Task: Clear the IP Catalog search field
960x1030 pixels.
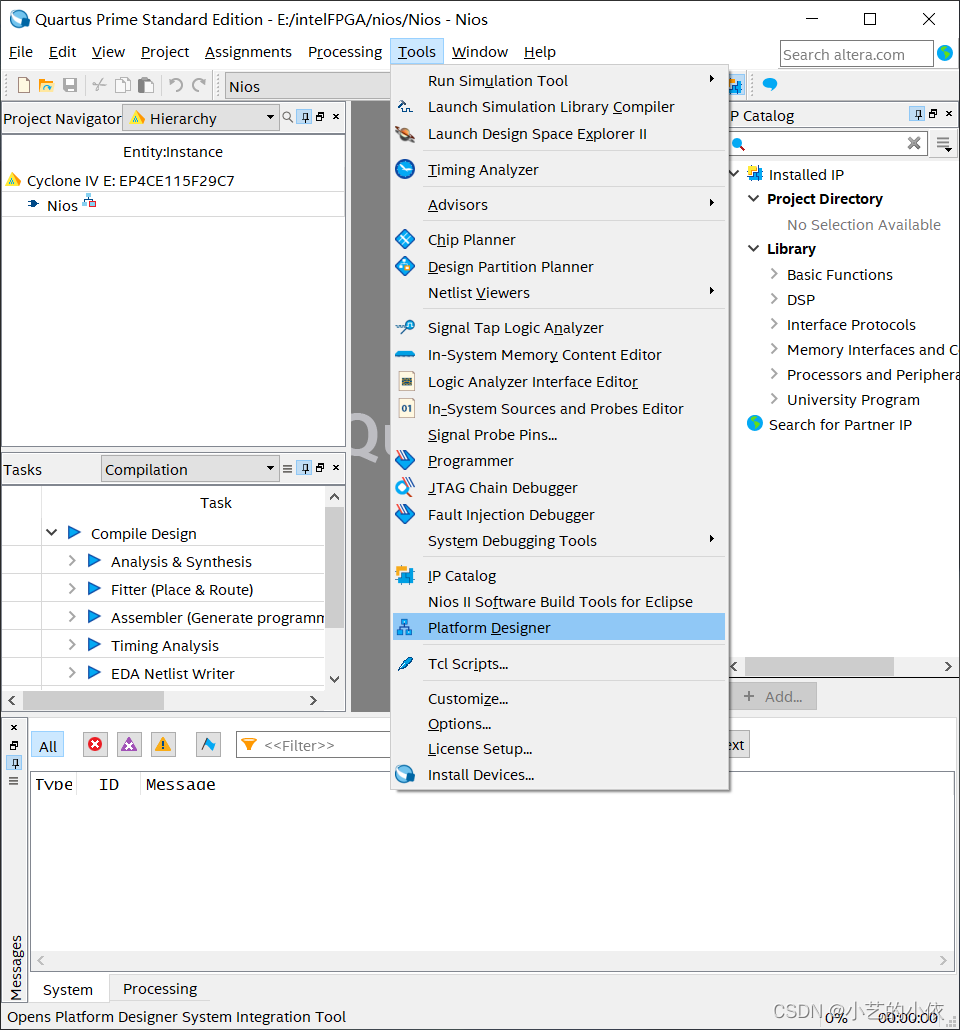Action: point(913,143)
